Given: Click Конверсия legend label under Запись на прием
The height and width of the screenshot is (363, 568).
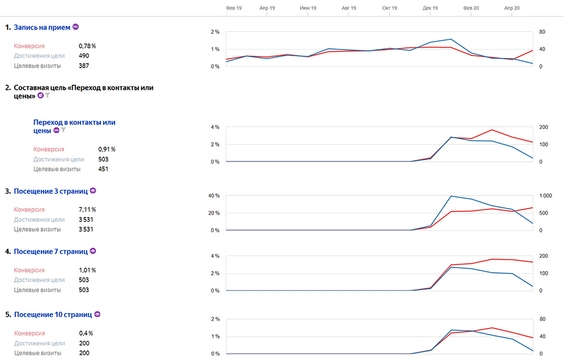Looking at the screenshot, I should 29,46.
